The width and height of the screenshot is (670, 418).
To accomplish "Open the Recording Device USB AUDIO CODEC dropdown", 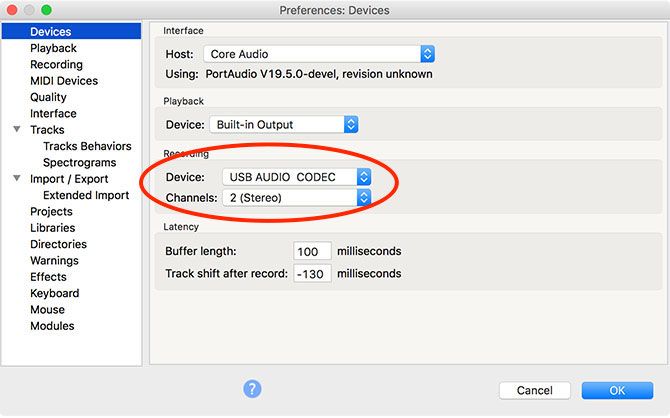I will coord(296,177).
